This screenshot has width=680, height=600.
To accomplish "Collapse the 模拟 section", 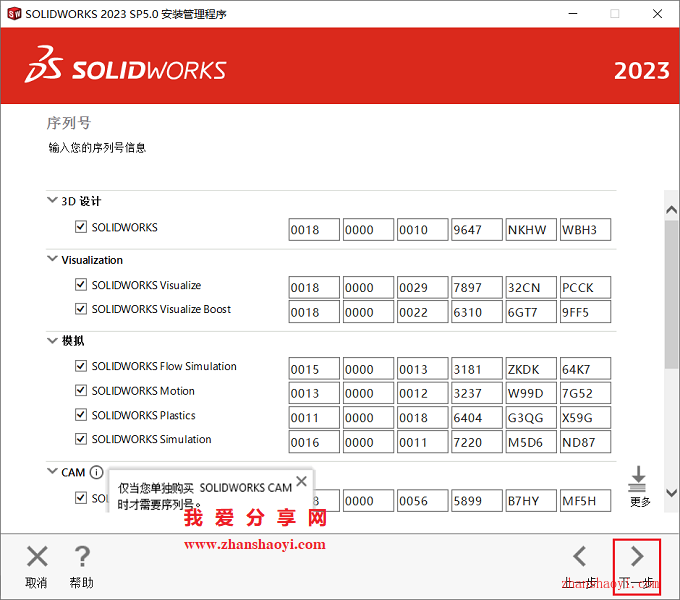I will (x=52, y=341).
